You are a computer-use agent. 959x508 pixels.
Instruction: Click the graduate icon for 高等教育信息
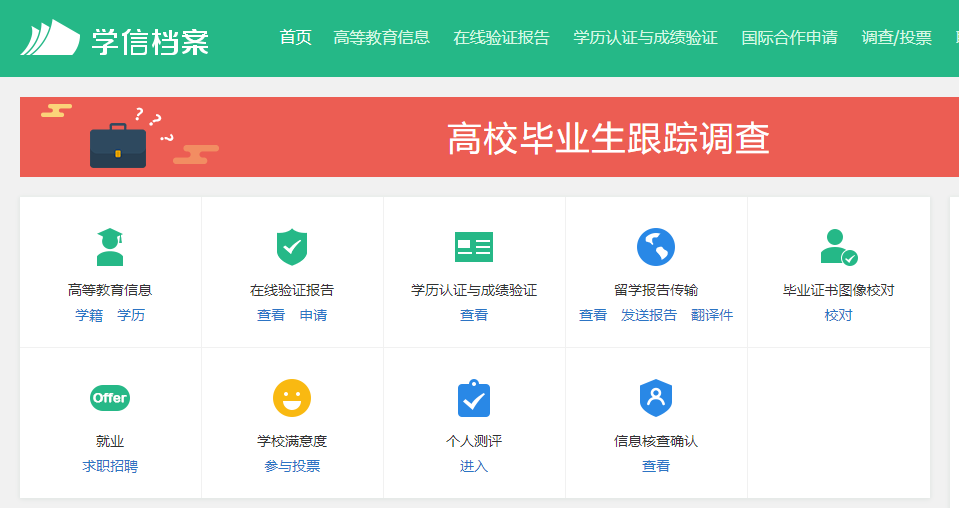tap(110, 247)
